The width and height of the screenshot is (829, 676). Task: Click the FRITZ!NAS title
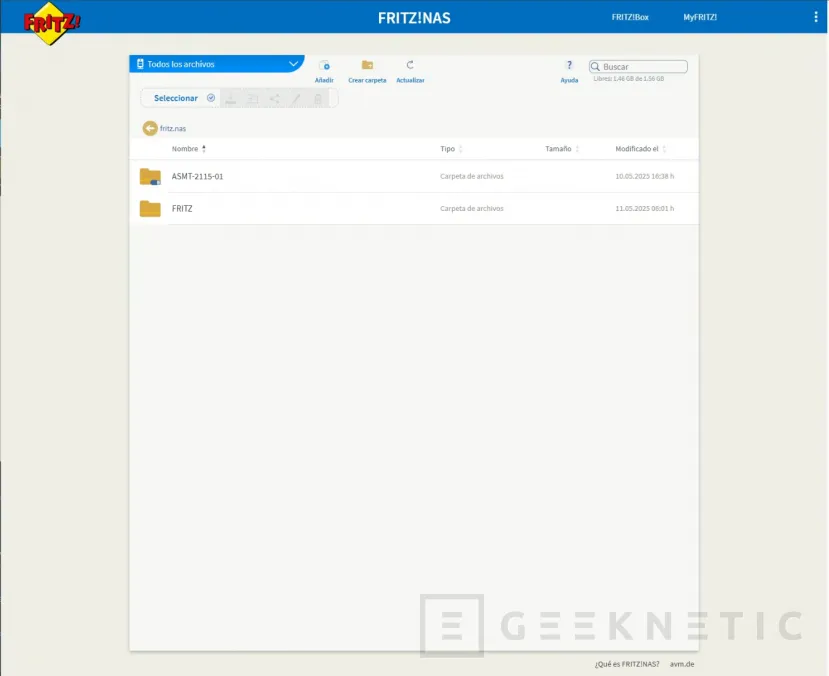[x=414, y=18]
